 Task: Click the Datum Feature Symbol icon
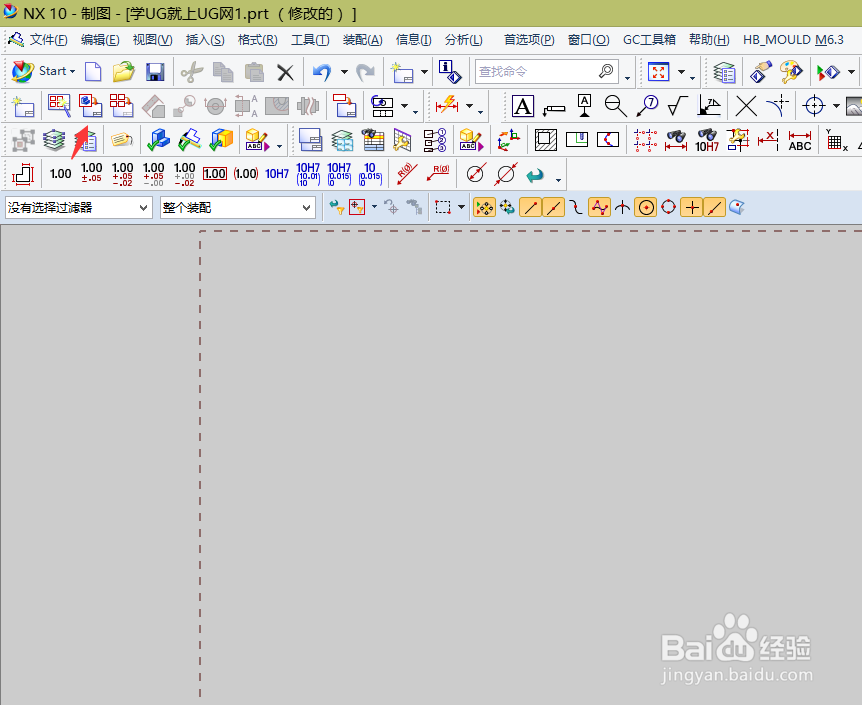(x=584, y=105)
